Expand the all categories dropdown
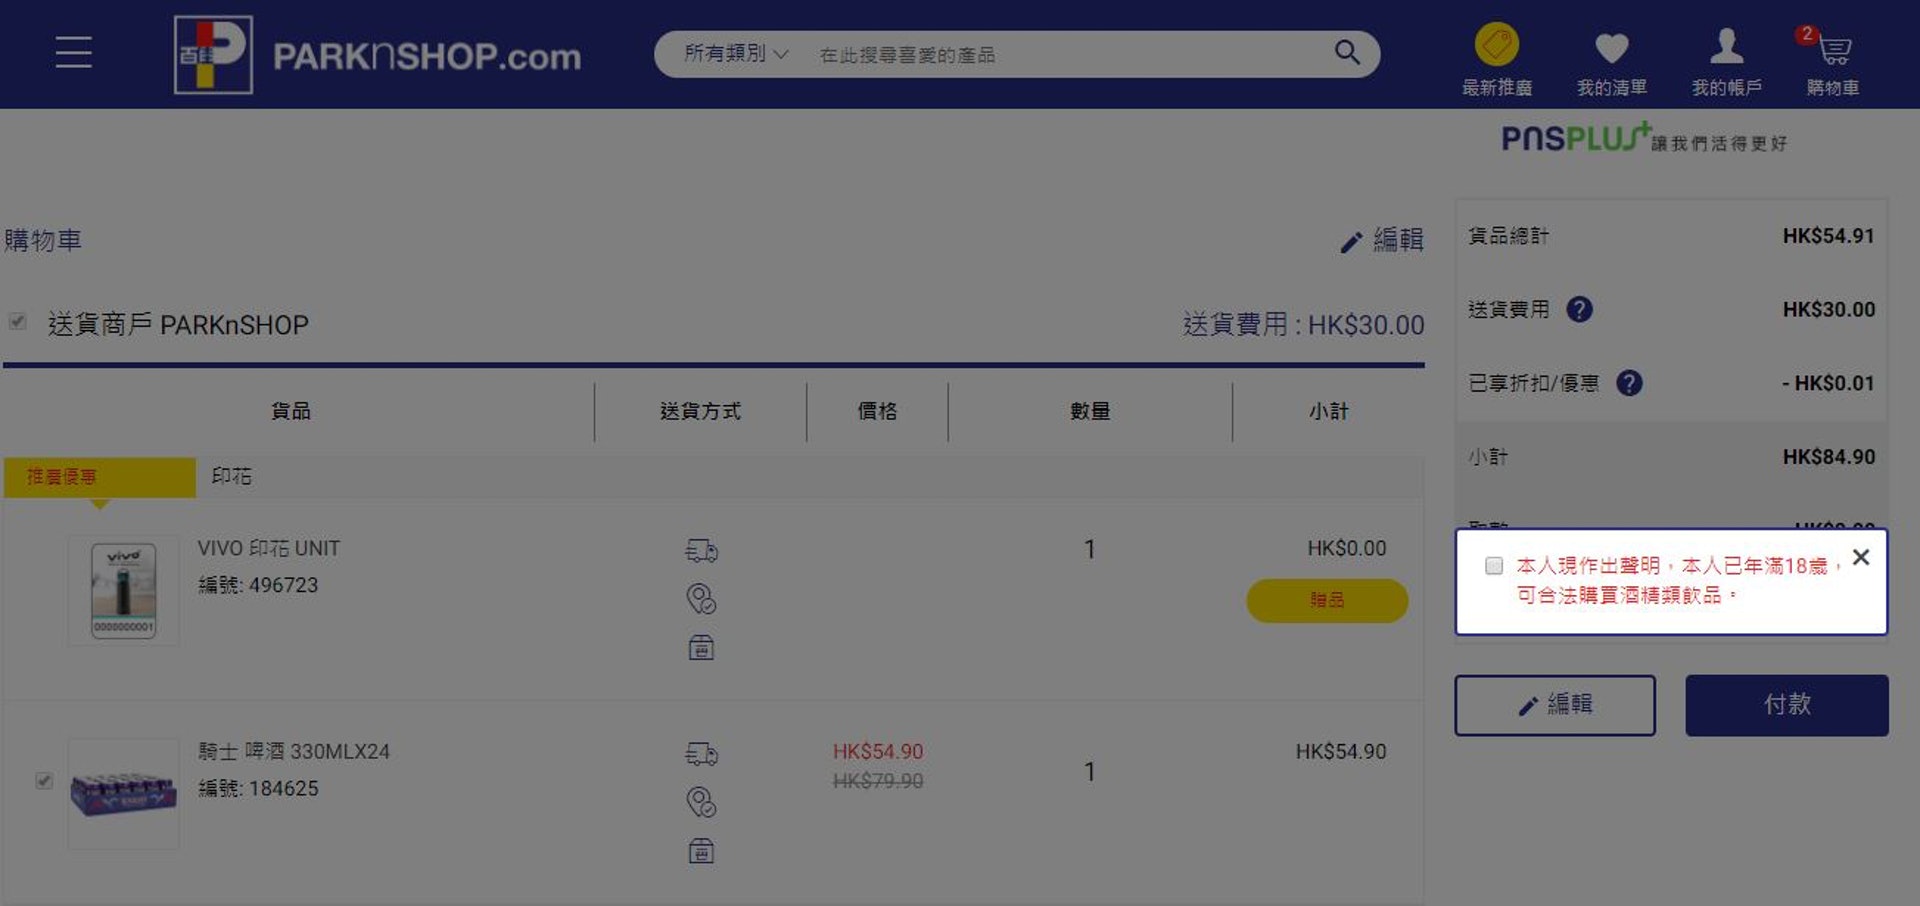This screenshot has width=1920, height=906. 735,54
